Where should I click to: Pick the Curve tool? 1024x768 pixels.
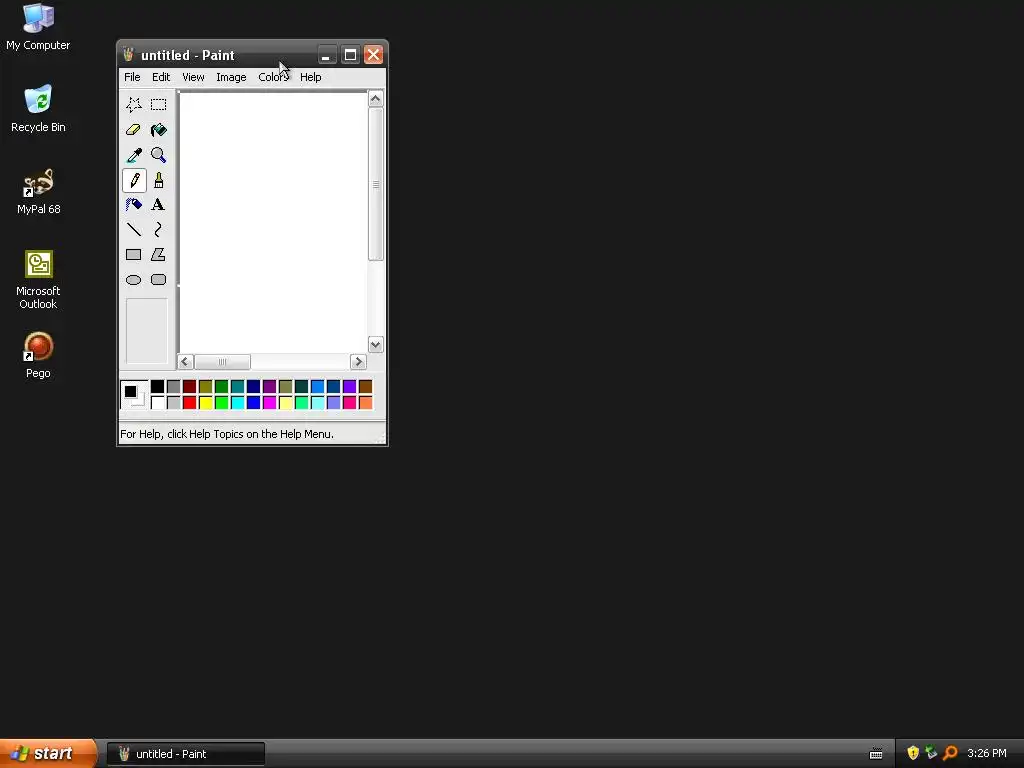(158, 229)
